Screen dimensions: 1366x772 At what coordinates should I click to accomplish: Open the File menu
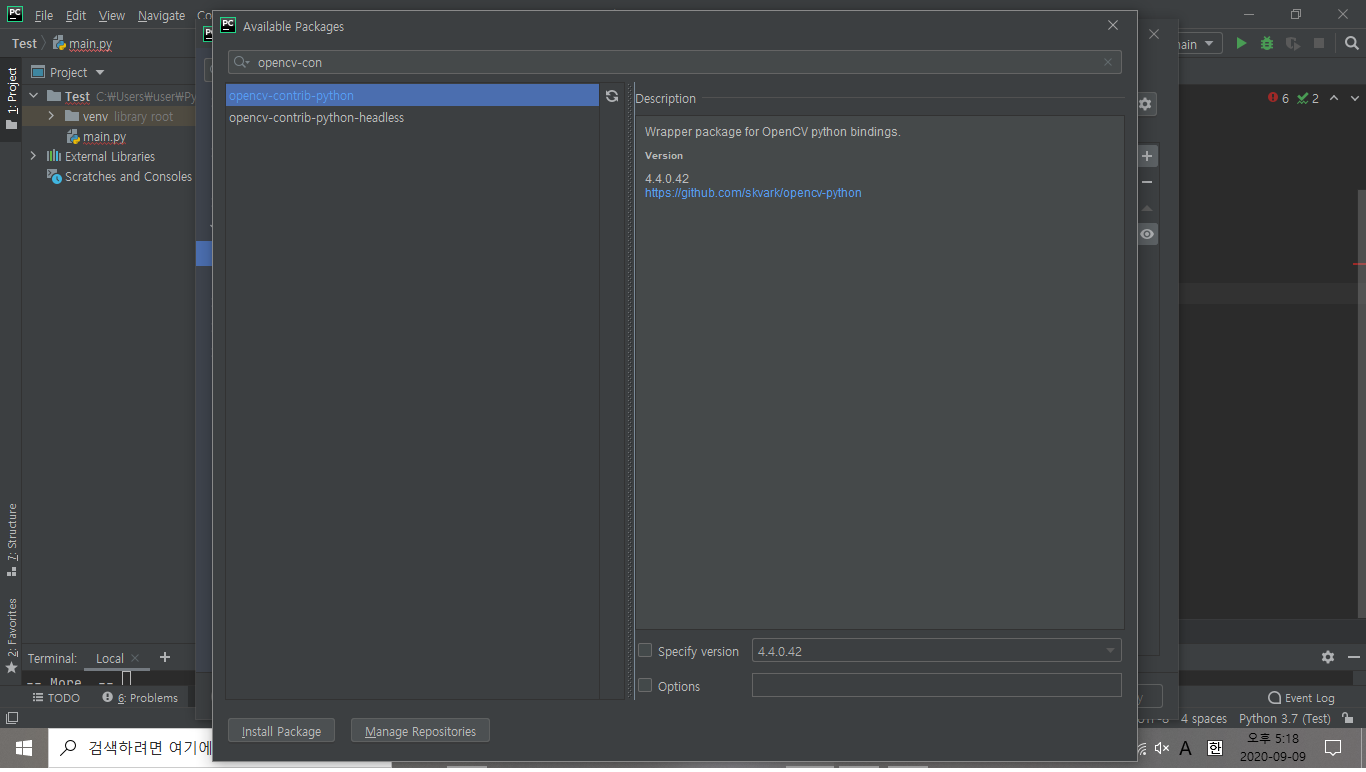pyautogui.click(x=44, y=16)
